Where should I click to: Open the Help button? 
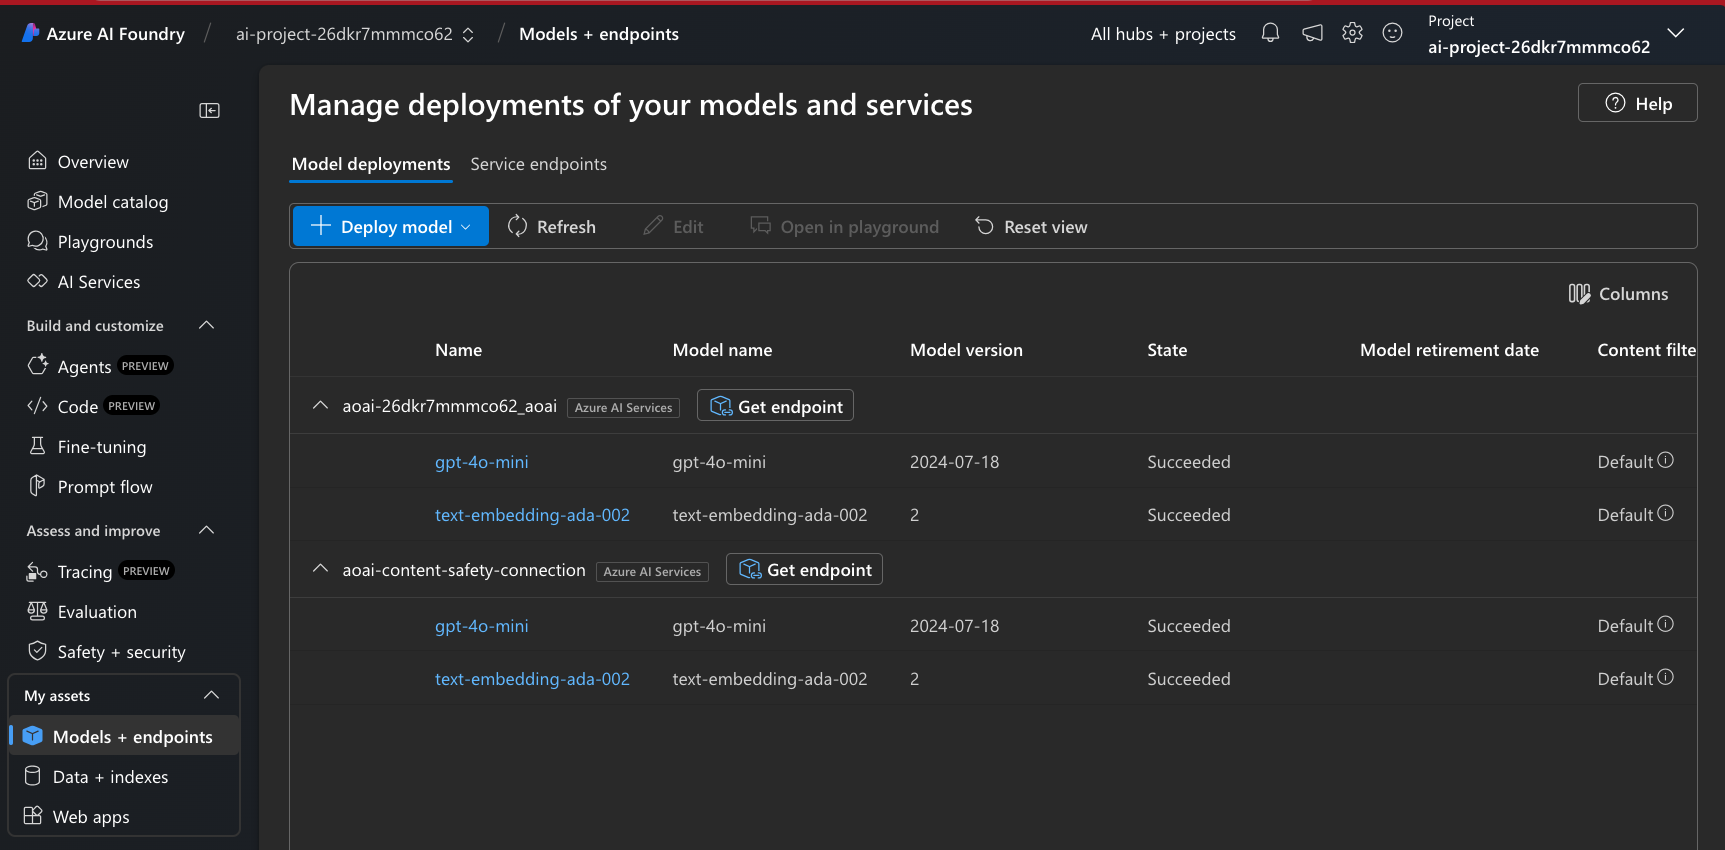point(1637,103)
